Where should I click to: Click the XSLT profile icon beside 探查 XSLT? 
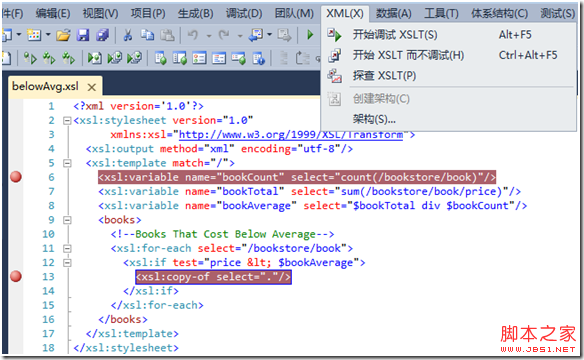tap(334, 76)
